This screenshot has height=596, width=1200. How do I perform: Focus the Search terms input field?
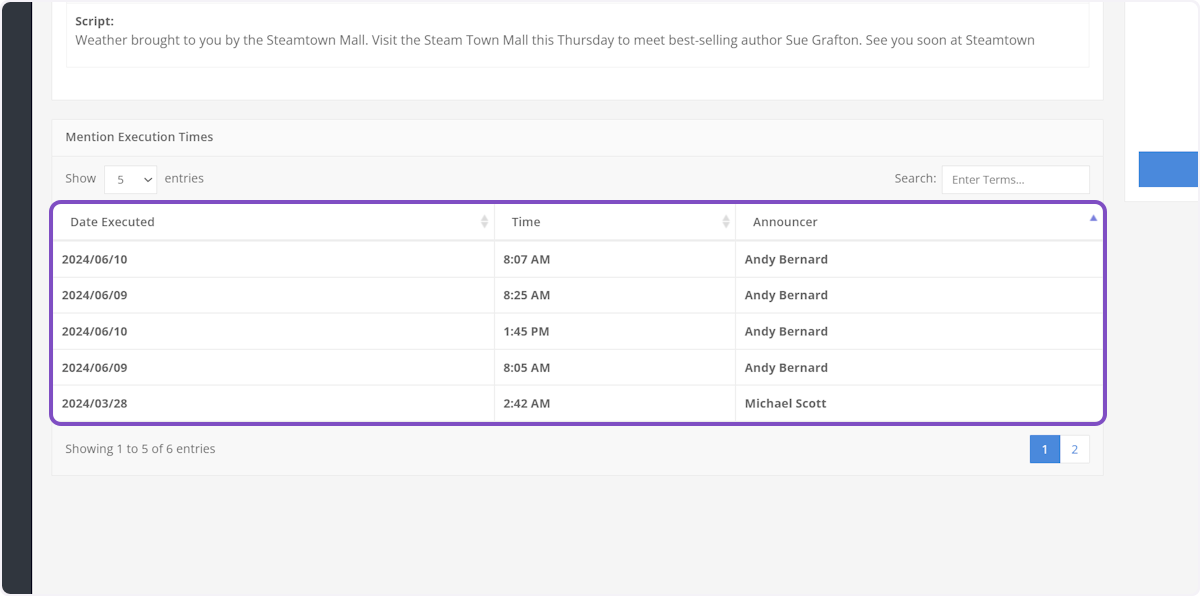coord(1015,180)
